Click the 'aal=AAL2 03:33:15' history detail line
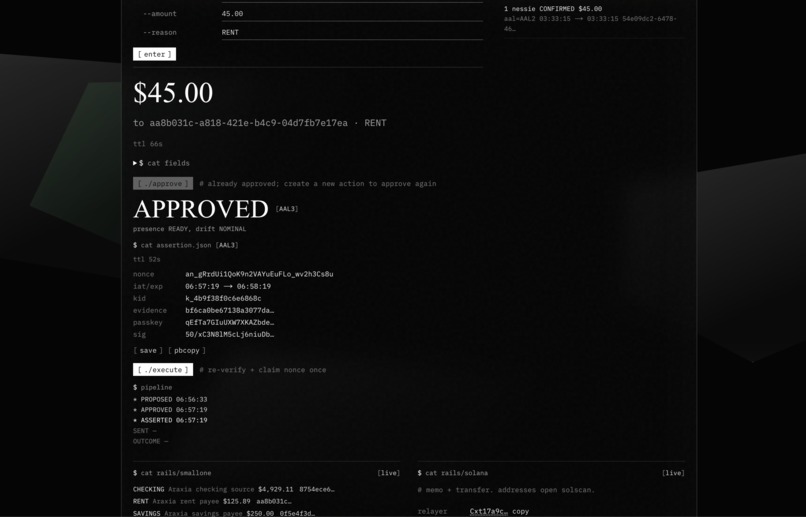The width and height of the screenshot is (806, 517). [590, 24]
